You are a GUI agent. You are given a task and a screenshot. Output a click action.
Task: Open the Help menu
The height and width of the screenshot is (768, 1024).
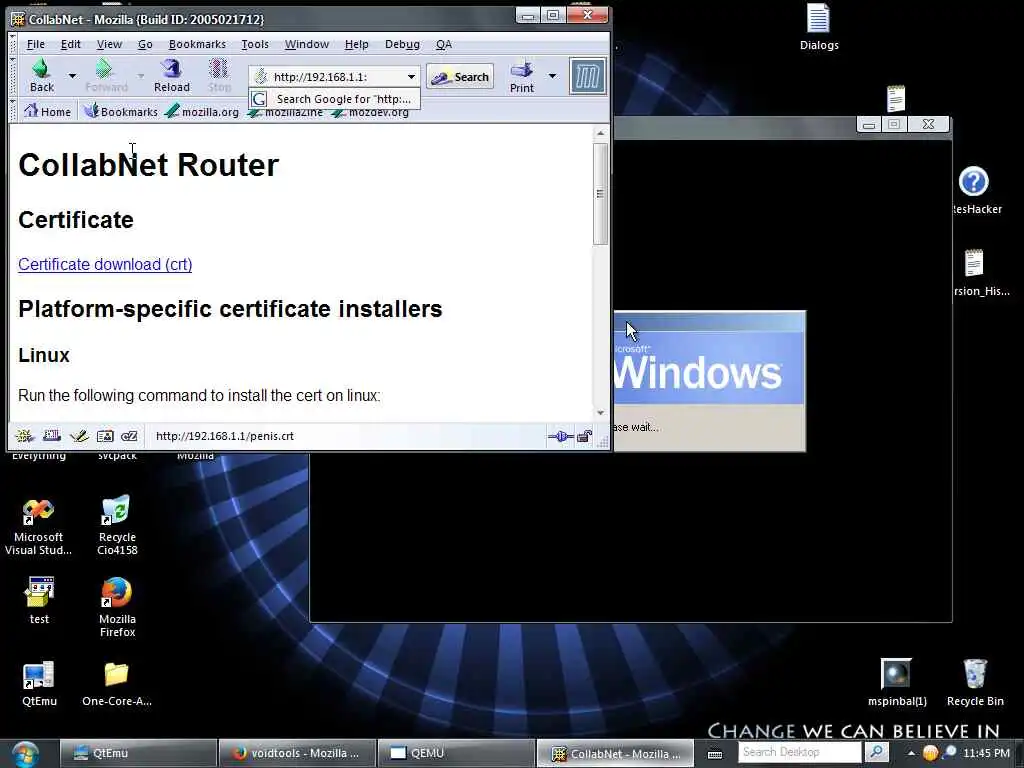click(357, 44)
